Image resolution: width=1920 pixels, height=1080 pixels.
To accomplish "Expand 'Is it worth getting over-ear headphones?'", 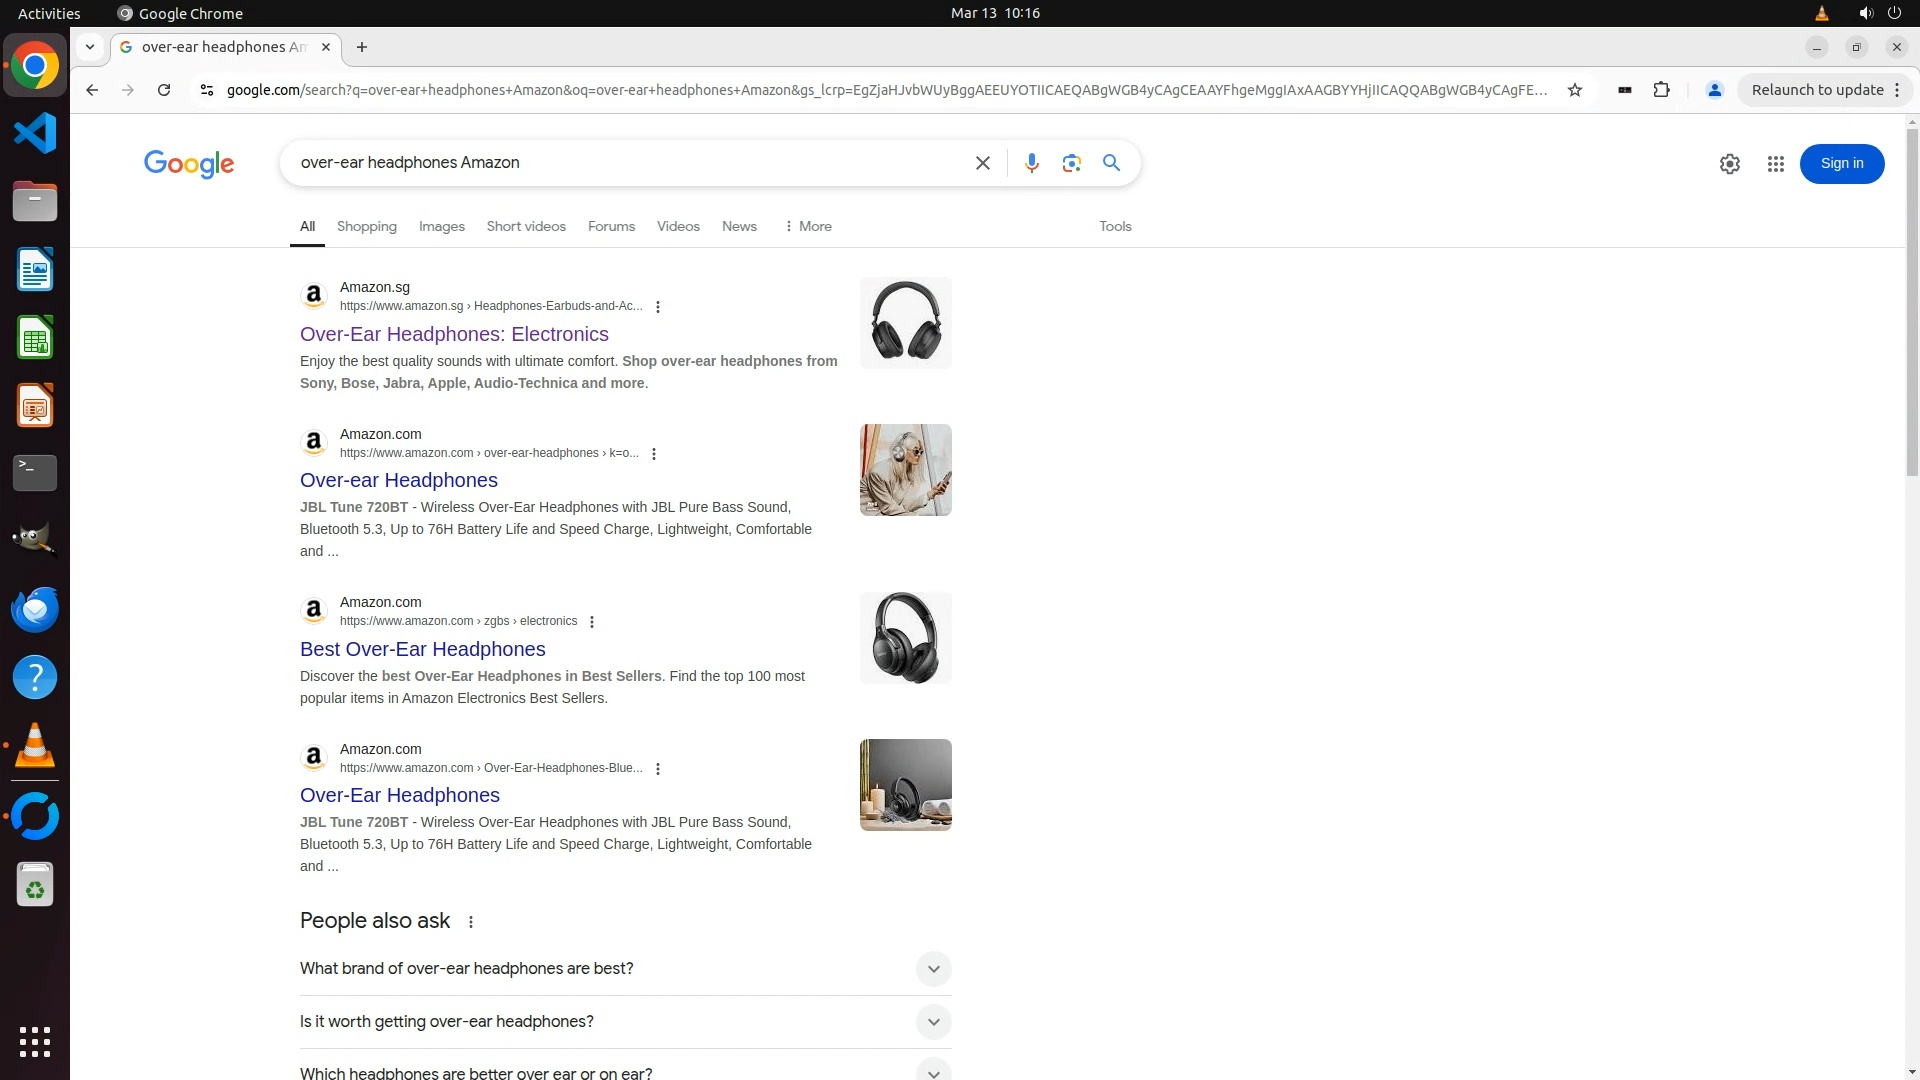I will [x=933, y=1021].
